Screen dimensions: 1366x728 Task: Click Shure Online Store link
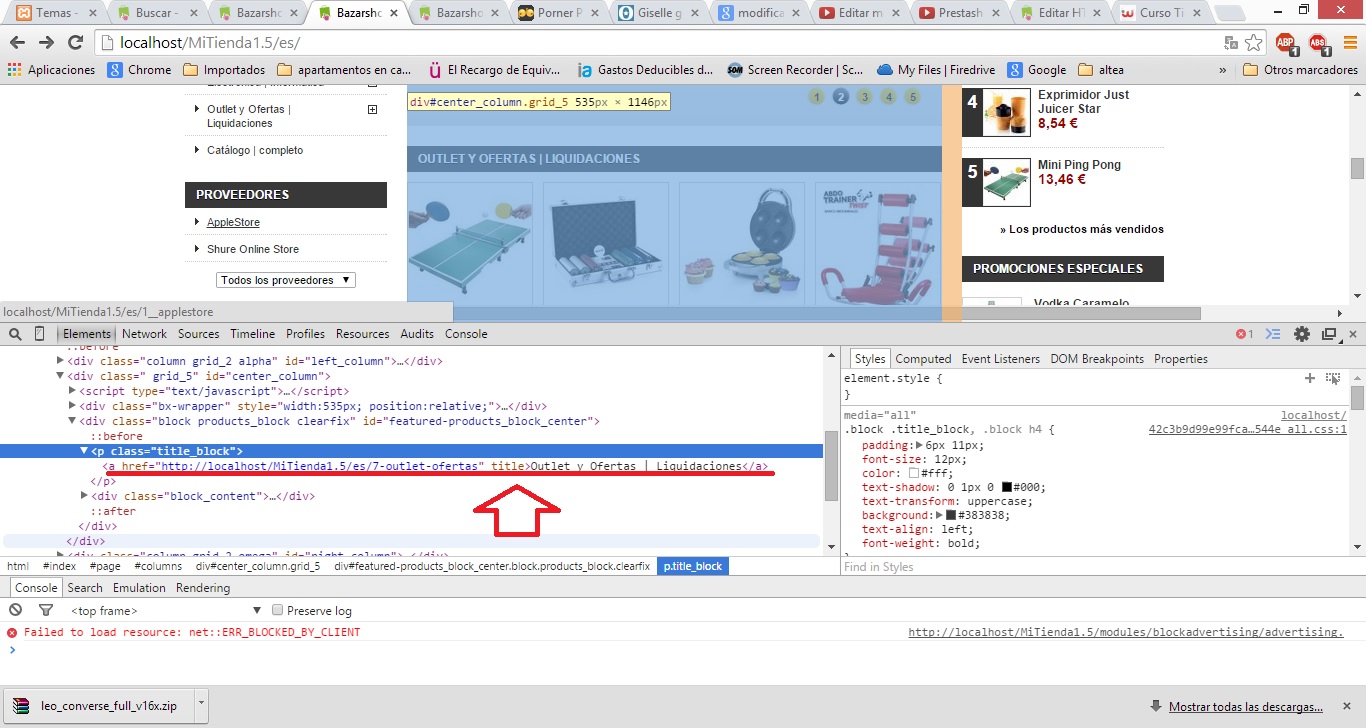click(x=253, y=249)
